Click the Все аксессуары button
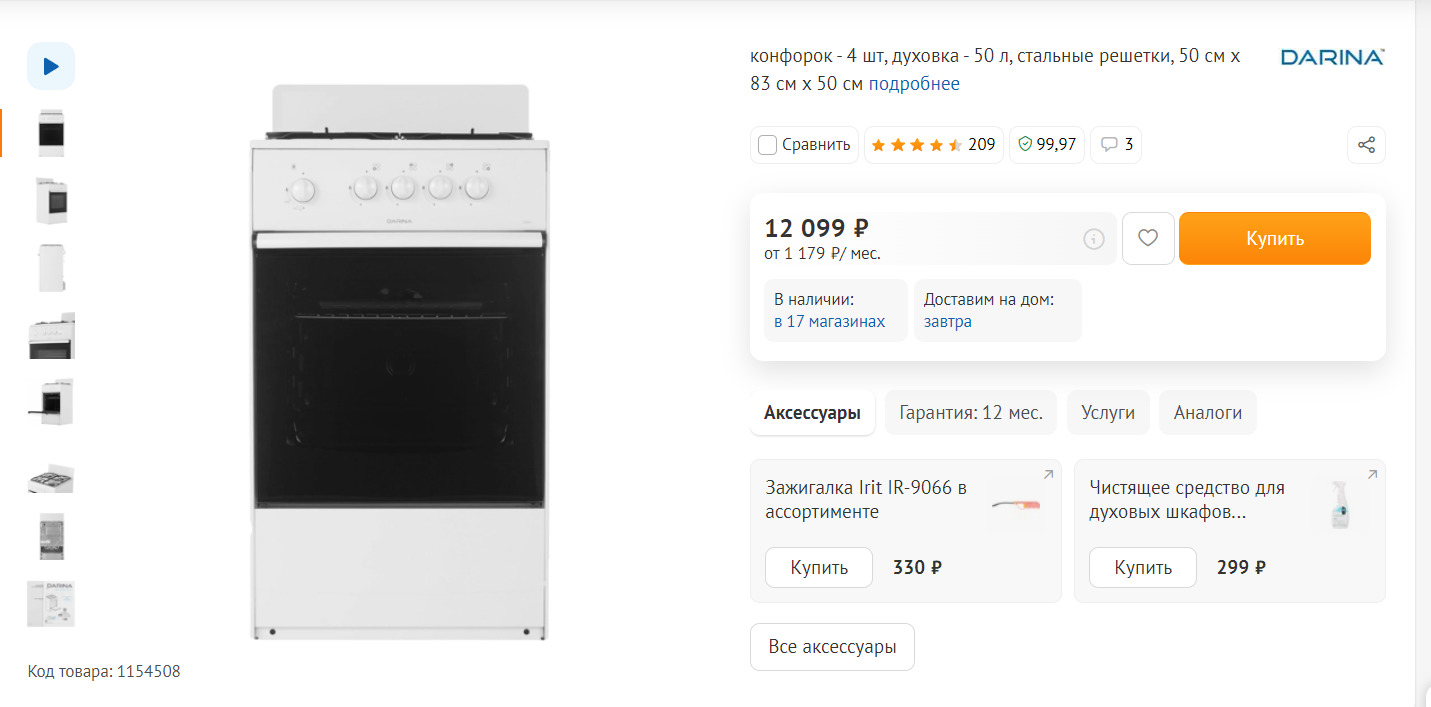Screen dimensions: 1431x707 [x=832, y=647]
